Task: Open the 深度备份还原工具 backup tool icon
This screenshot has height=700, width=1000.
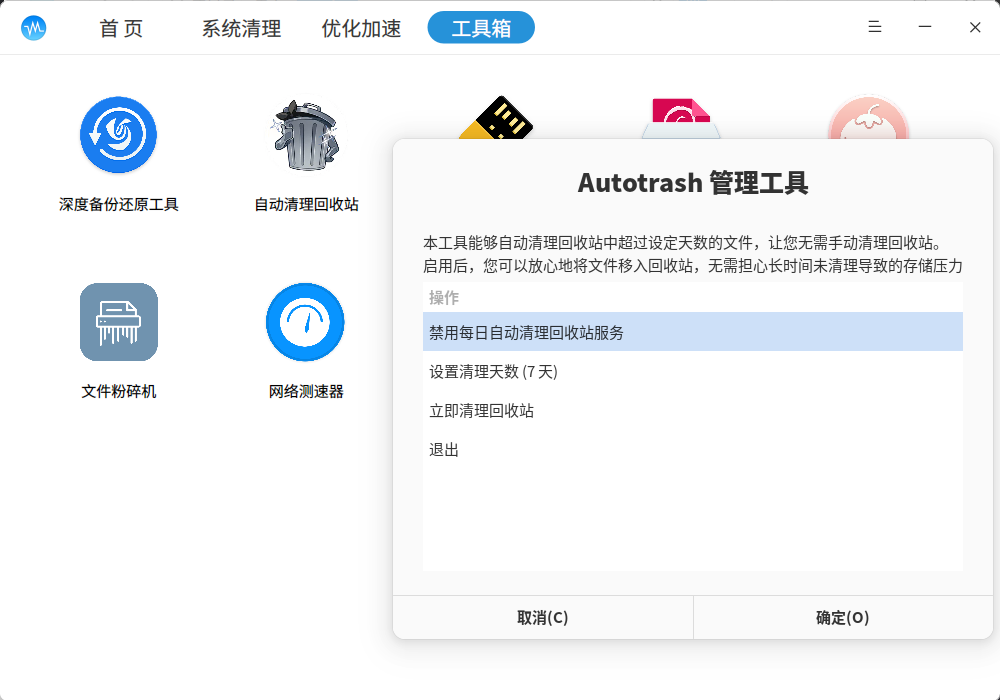Action: point(119,135)
